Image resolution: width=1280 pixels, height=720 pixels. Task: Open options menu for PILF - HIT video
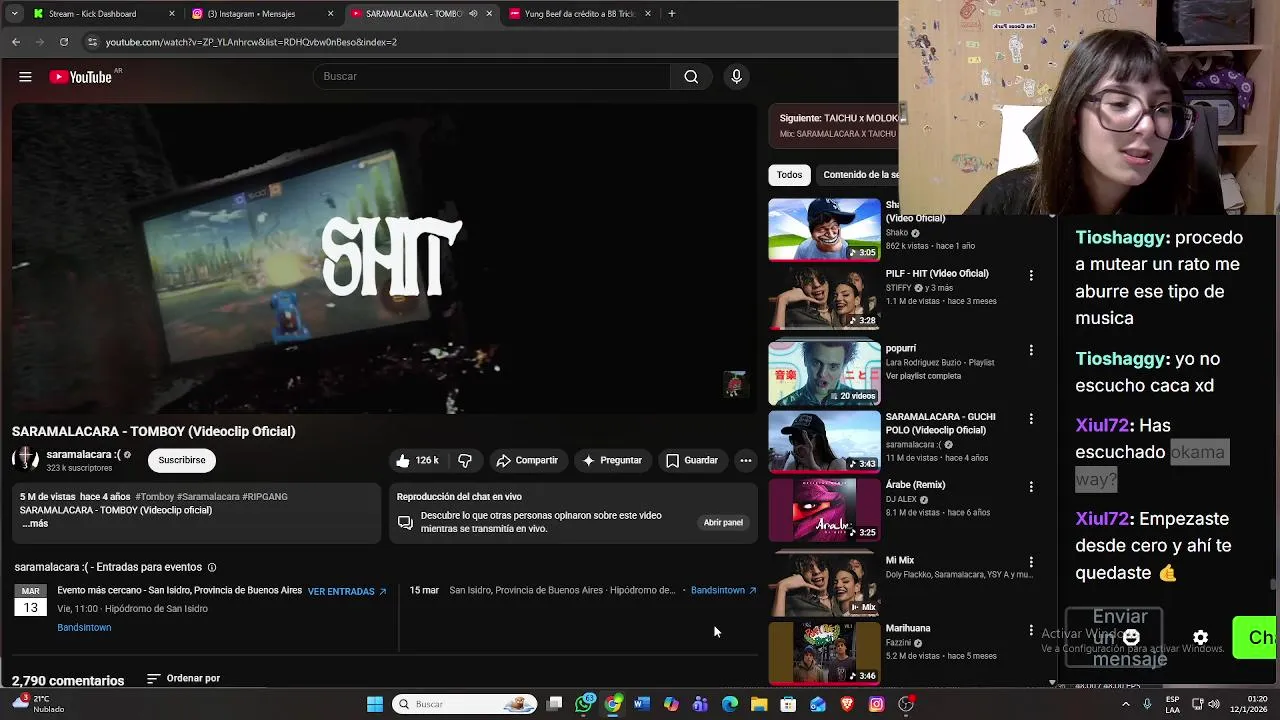1031,275
